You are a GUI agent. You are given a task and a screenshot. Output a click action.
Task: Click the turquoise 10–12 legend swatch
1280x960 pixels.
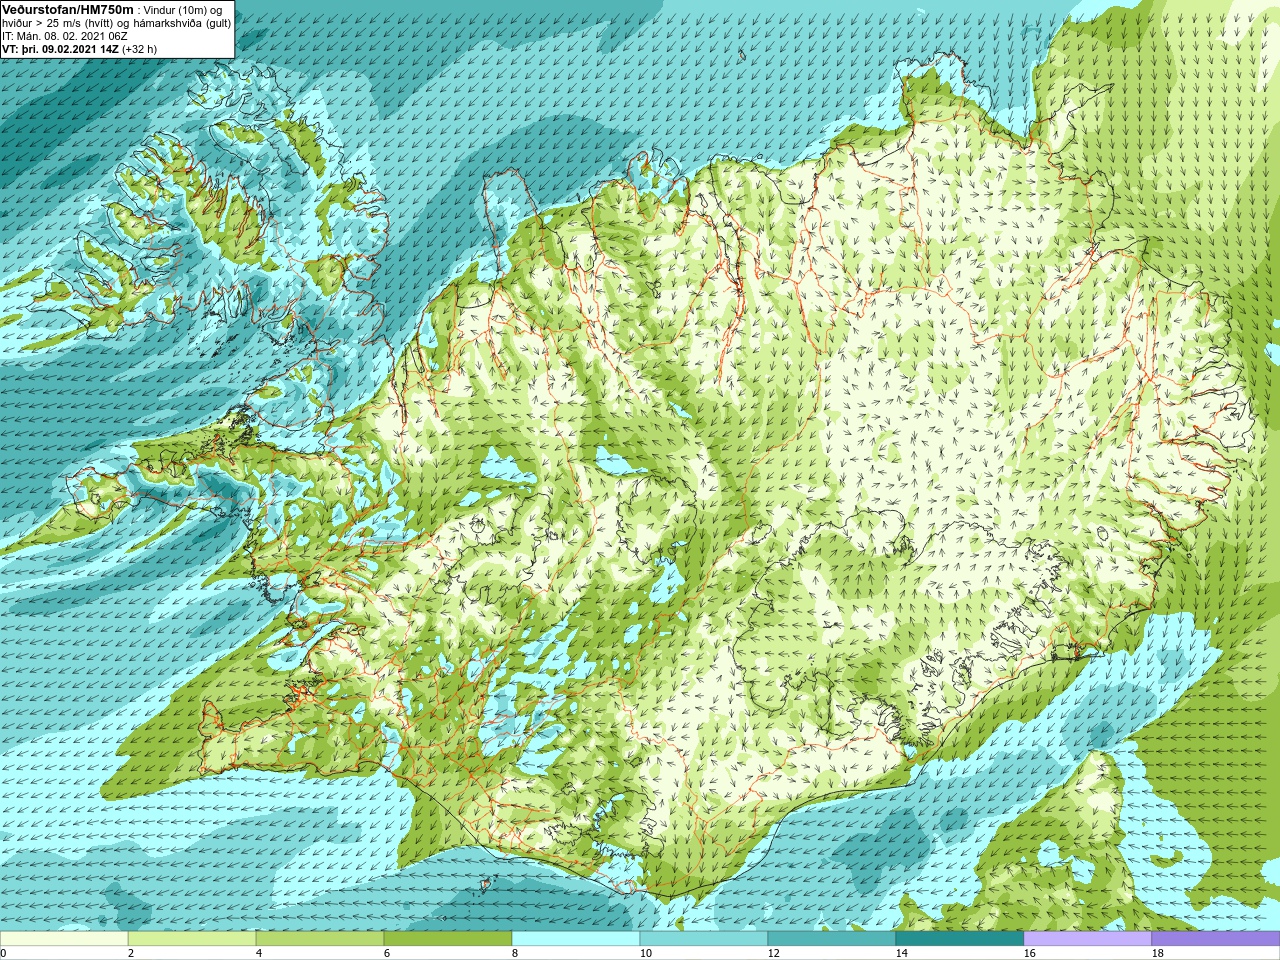pos(704,939)
